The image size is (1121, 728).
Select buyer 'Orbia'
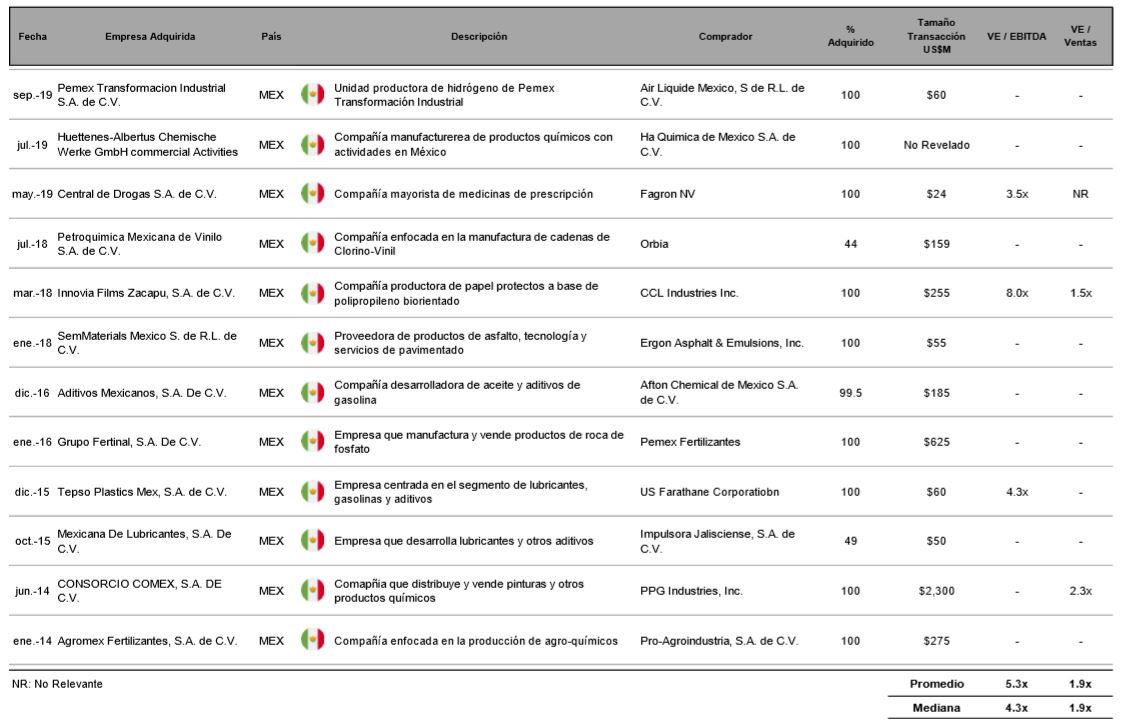pyautogui.click(x=654, y=244)
